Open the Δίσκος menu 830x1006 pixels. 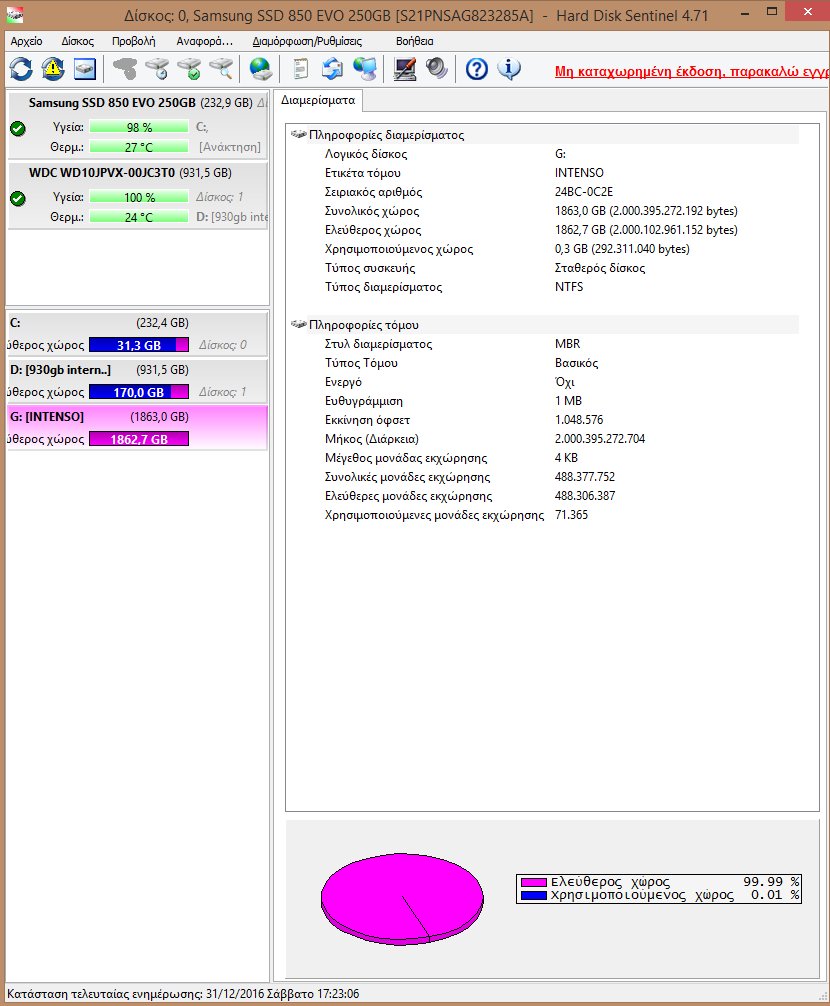[x=78, y=41]
